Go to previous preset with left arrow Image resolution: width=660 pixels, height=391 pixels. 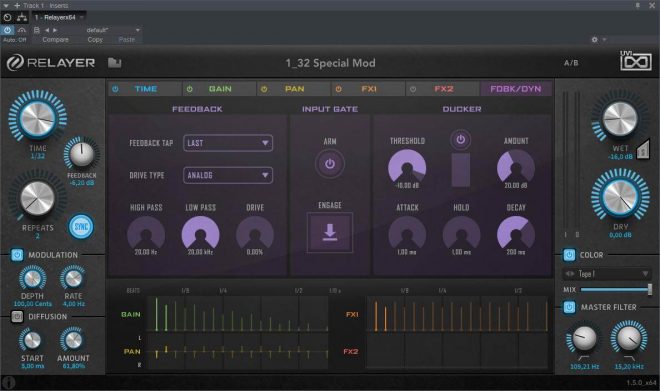point(47,30)
